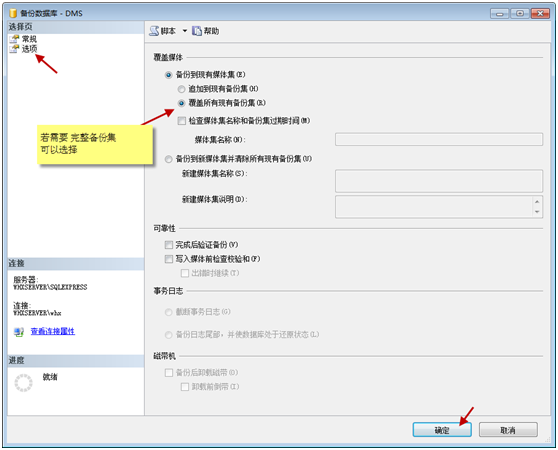558x450 pixels.
Task: Select 备份到新媒体集并清除所有现有备份集 option
Action: (168, 159)
